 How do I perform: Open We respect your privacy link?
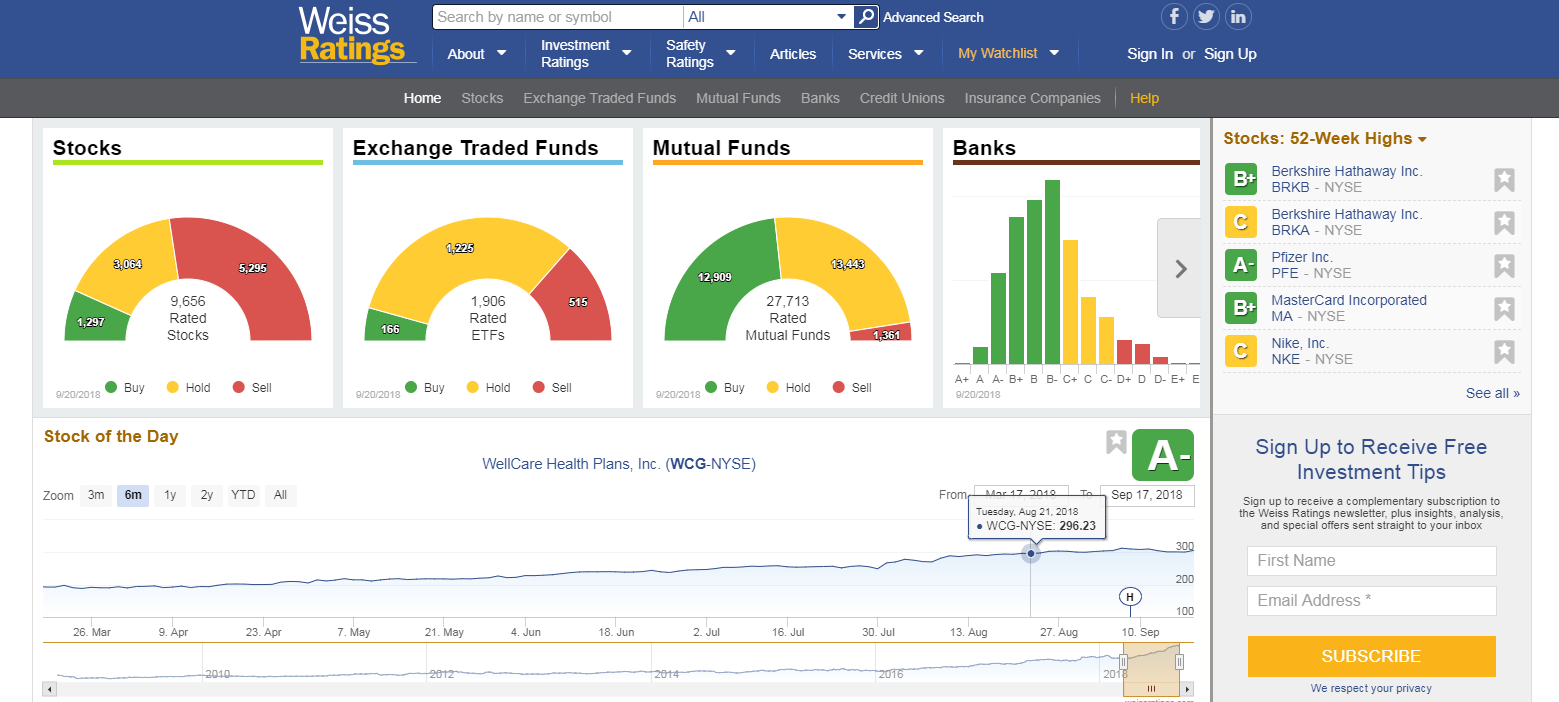point(1371,688)
